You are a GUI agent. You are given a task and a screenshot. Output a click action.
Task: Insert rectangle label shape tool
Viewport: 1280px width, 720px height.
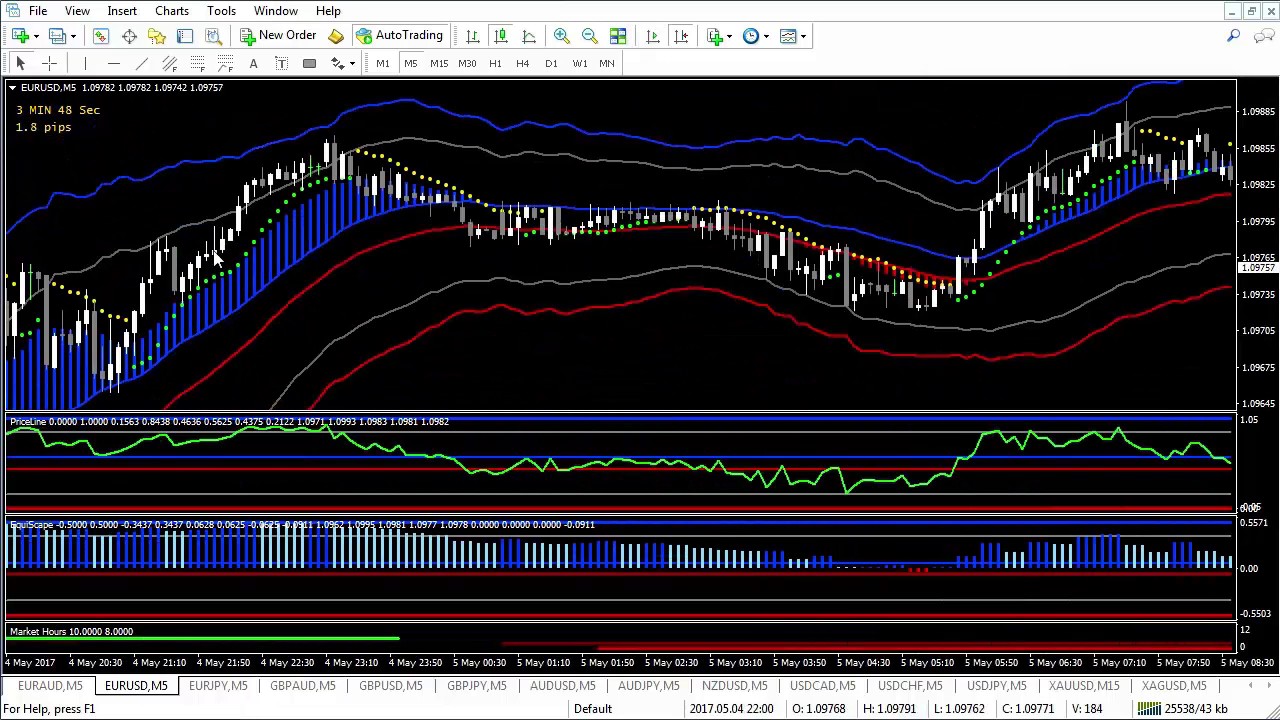(309, 63)
